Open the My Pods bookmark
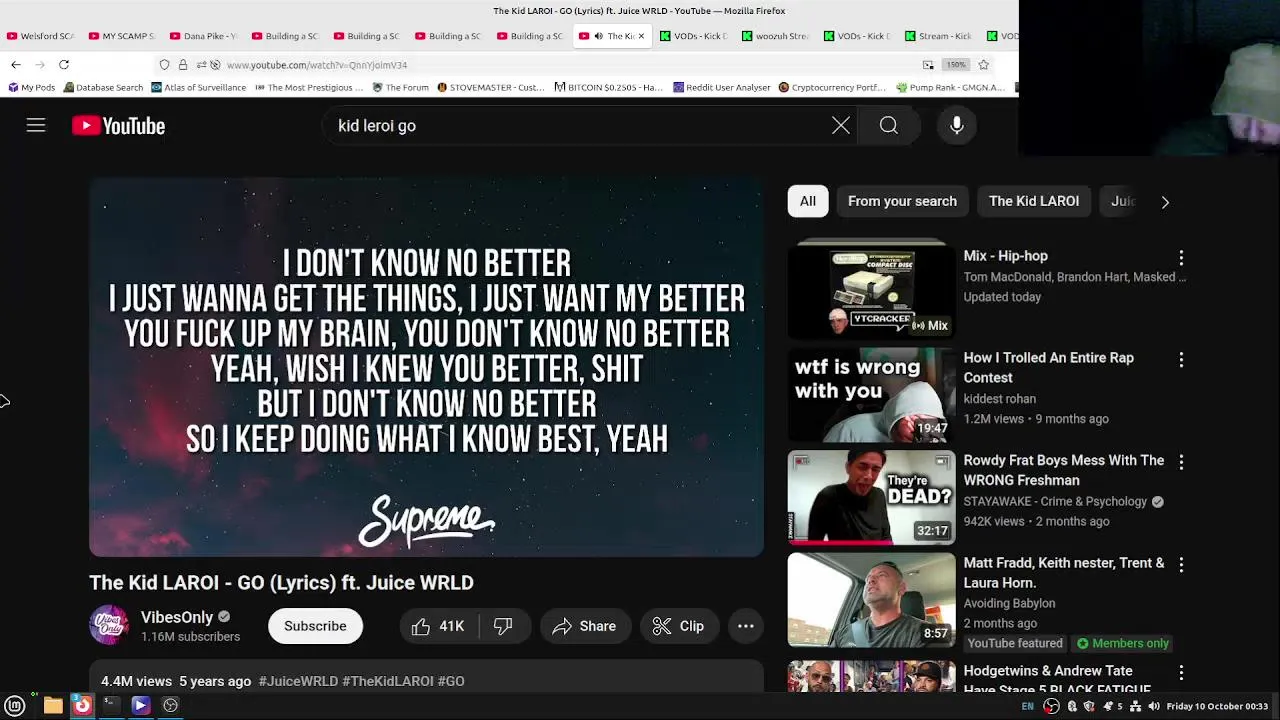The image size is (1280, 720). [30, 87]
